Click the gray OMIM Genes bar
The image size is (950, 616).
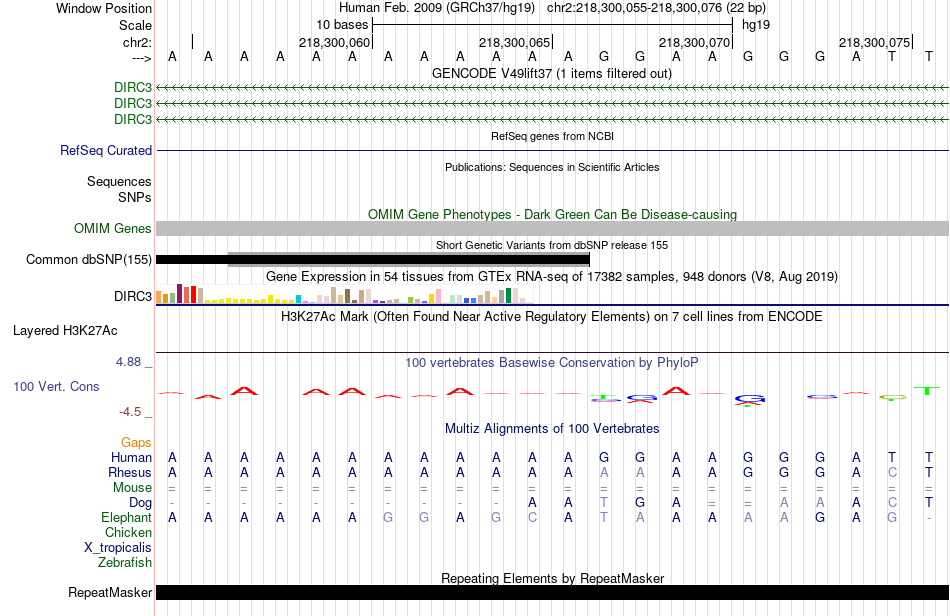click(552, 228)
